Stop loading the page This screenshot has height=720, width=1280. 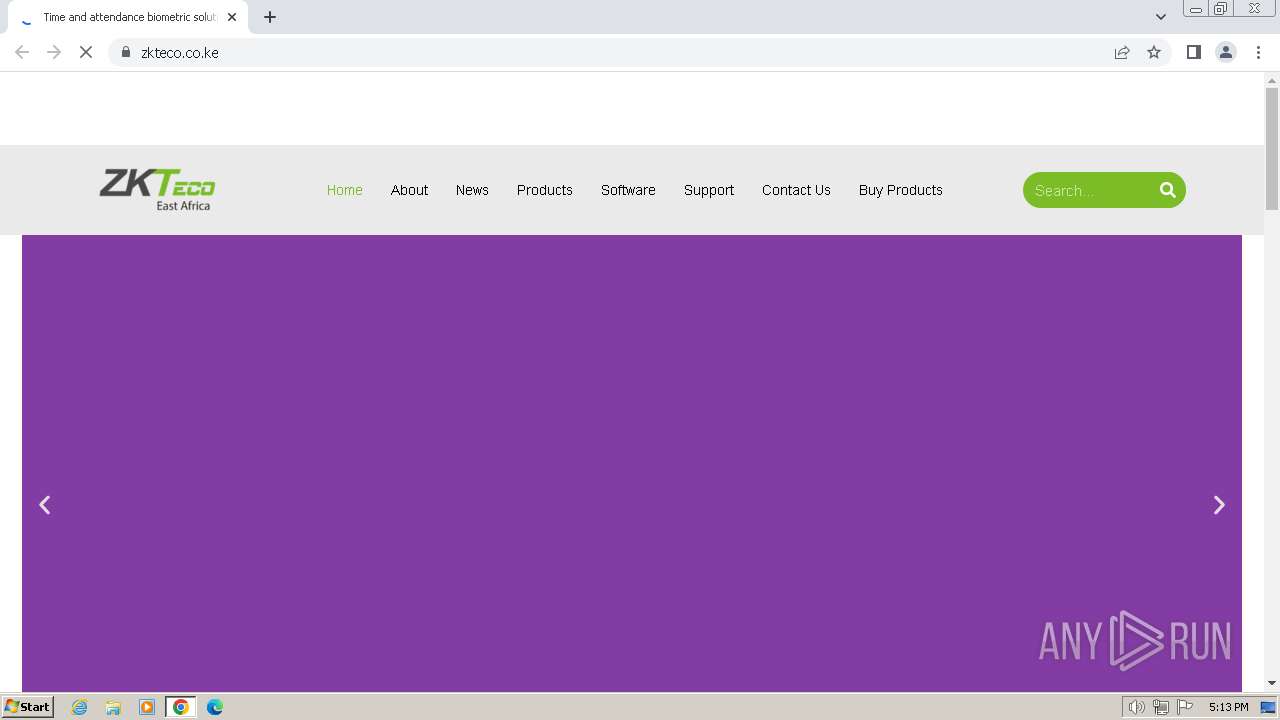pos(86,52)
